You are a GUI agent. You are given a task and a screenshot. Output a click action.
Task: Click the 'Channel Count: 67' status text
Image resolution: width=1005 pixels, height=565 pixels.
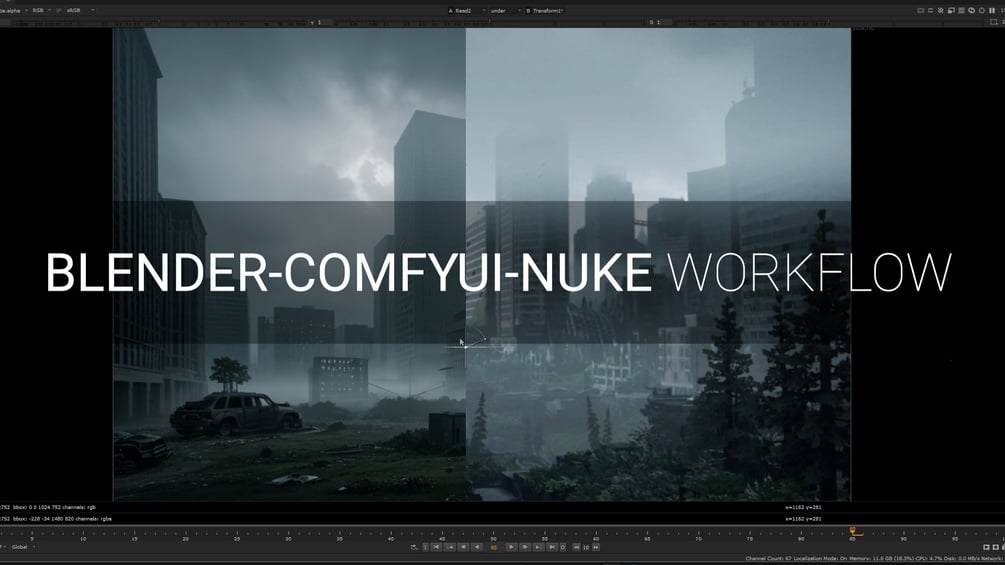[x=768, y=559]
